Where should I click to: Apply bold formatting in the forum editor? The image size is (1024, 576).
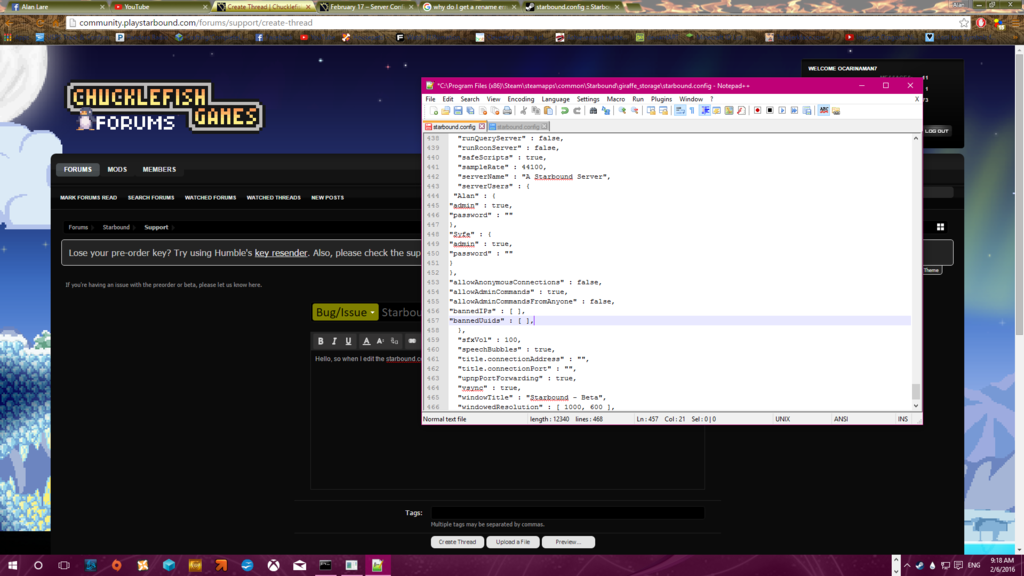point(320,341)
